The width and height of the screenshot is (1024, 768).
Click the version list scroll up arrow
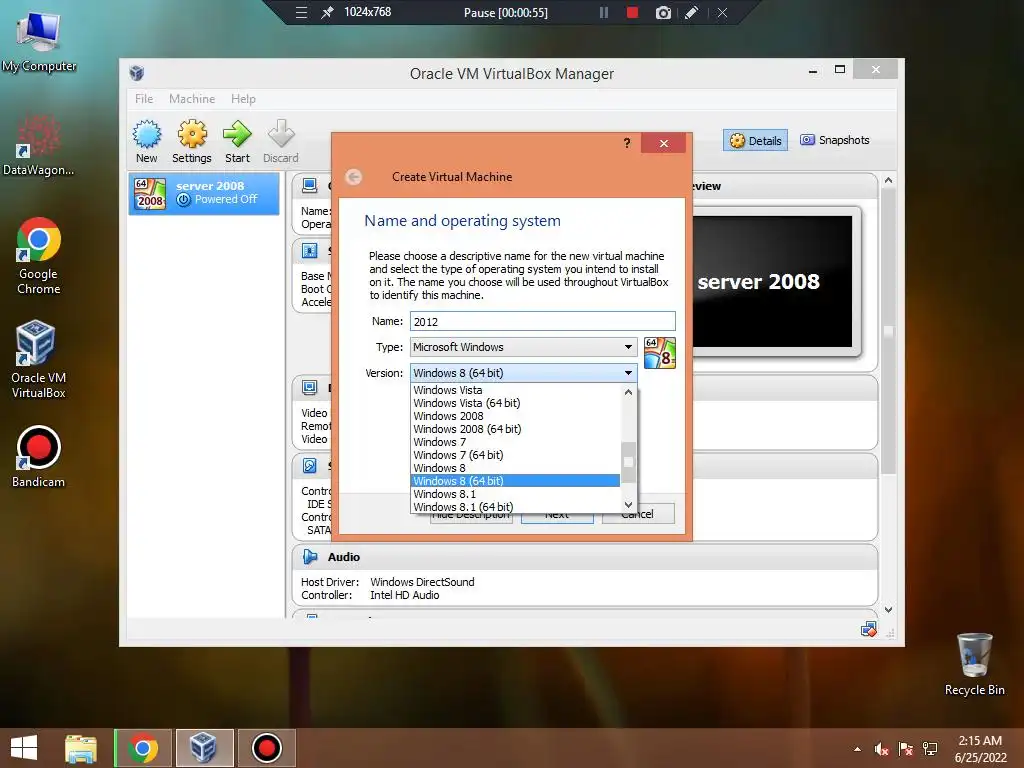coord(628,392)
